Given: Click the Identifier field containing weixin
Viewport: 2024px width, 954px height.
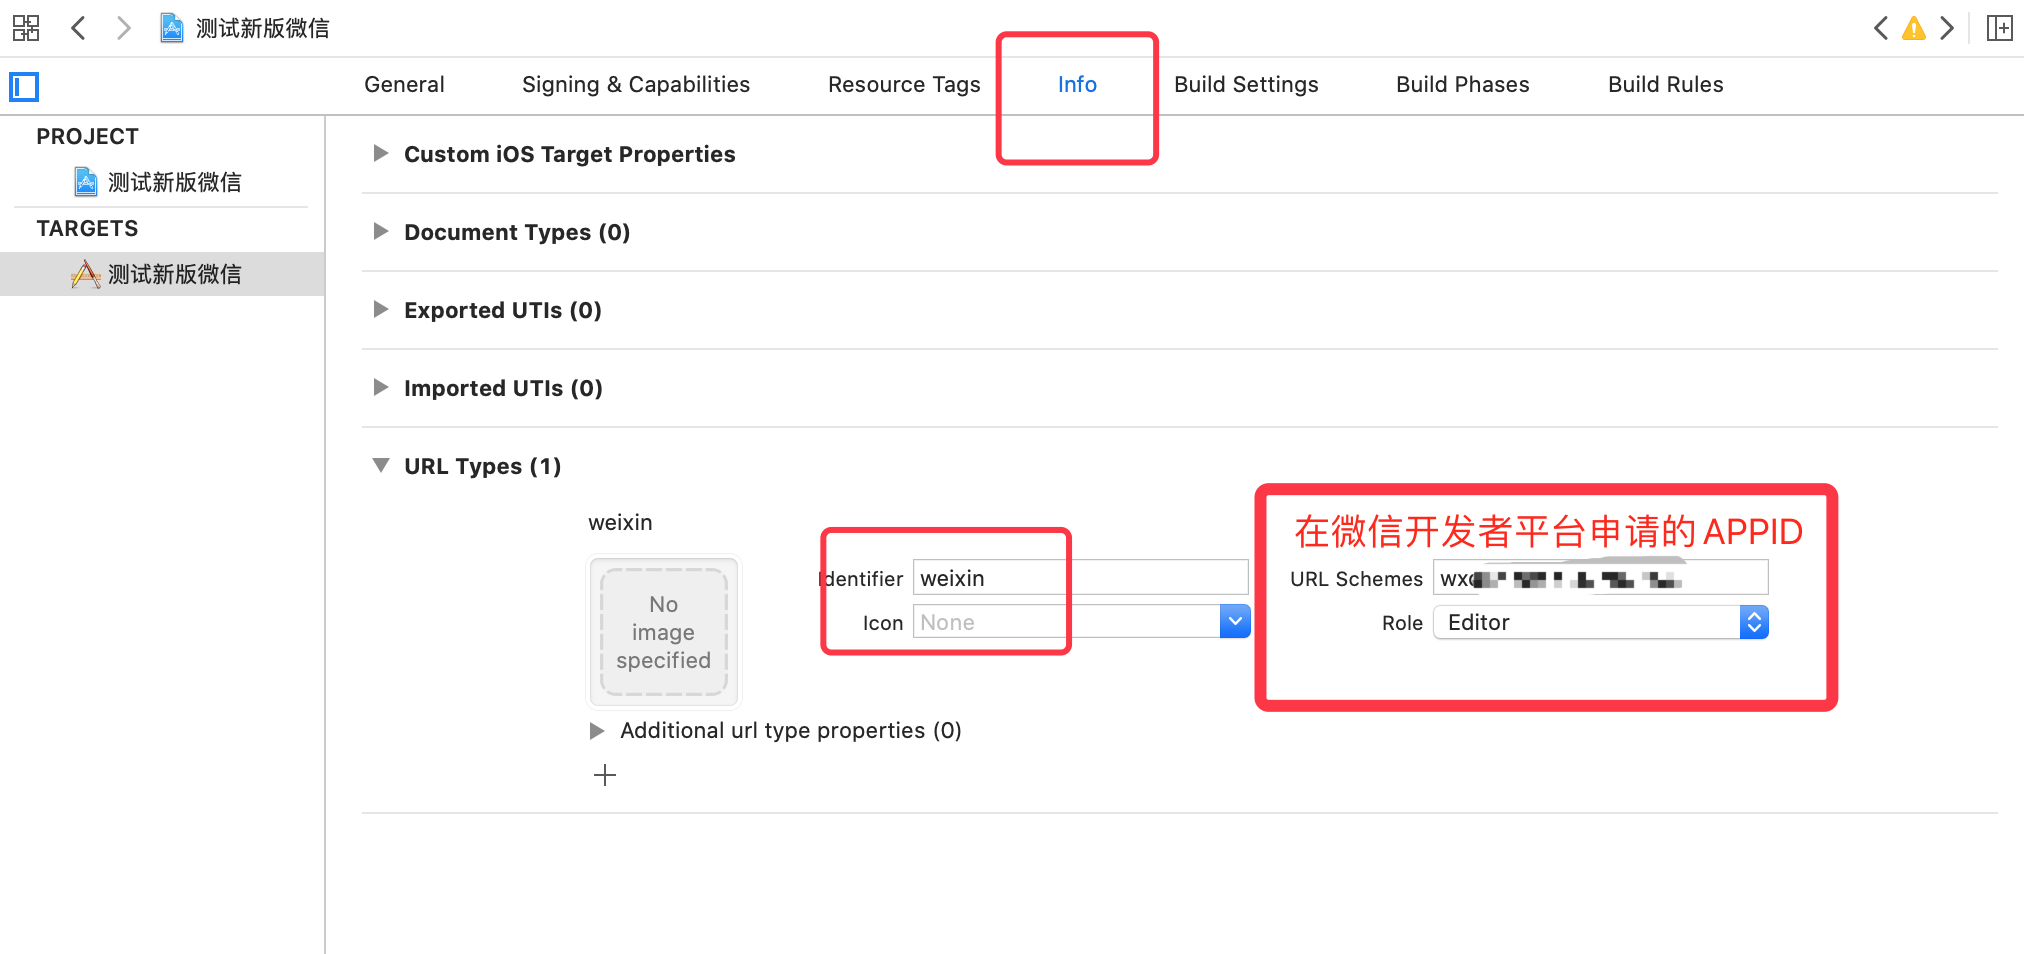Looking at the screenshot, I should [1080, 578].
